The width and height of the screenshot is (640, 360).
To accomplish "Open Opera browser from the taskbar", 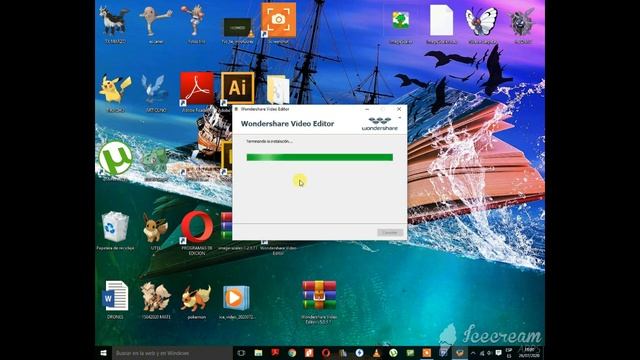I will point(326,353).
